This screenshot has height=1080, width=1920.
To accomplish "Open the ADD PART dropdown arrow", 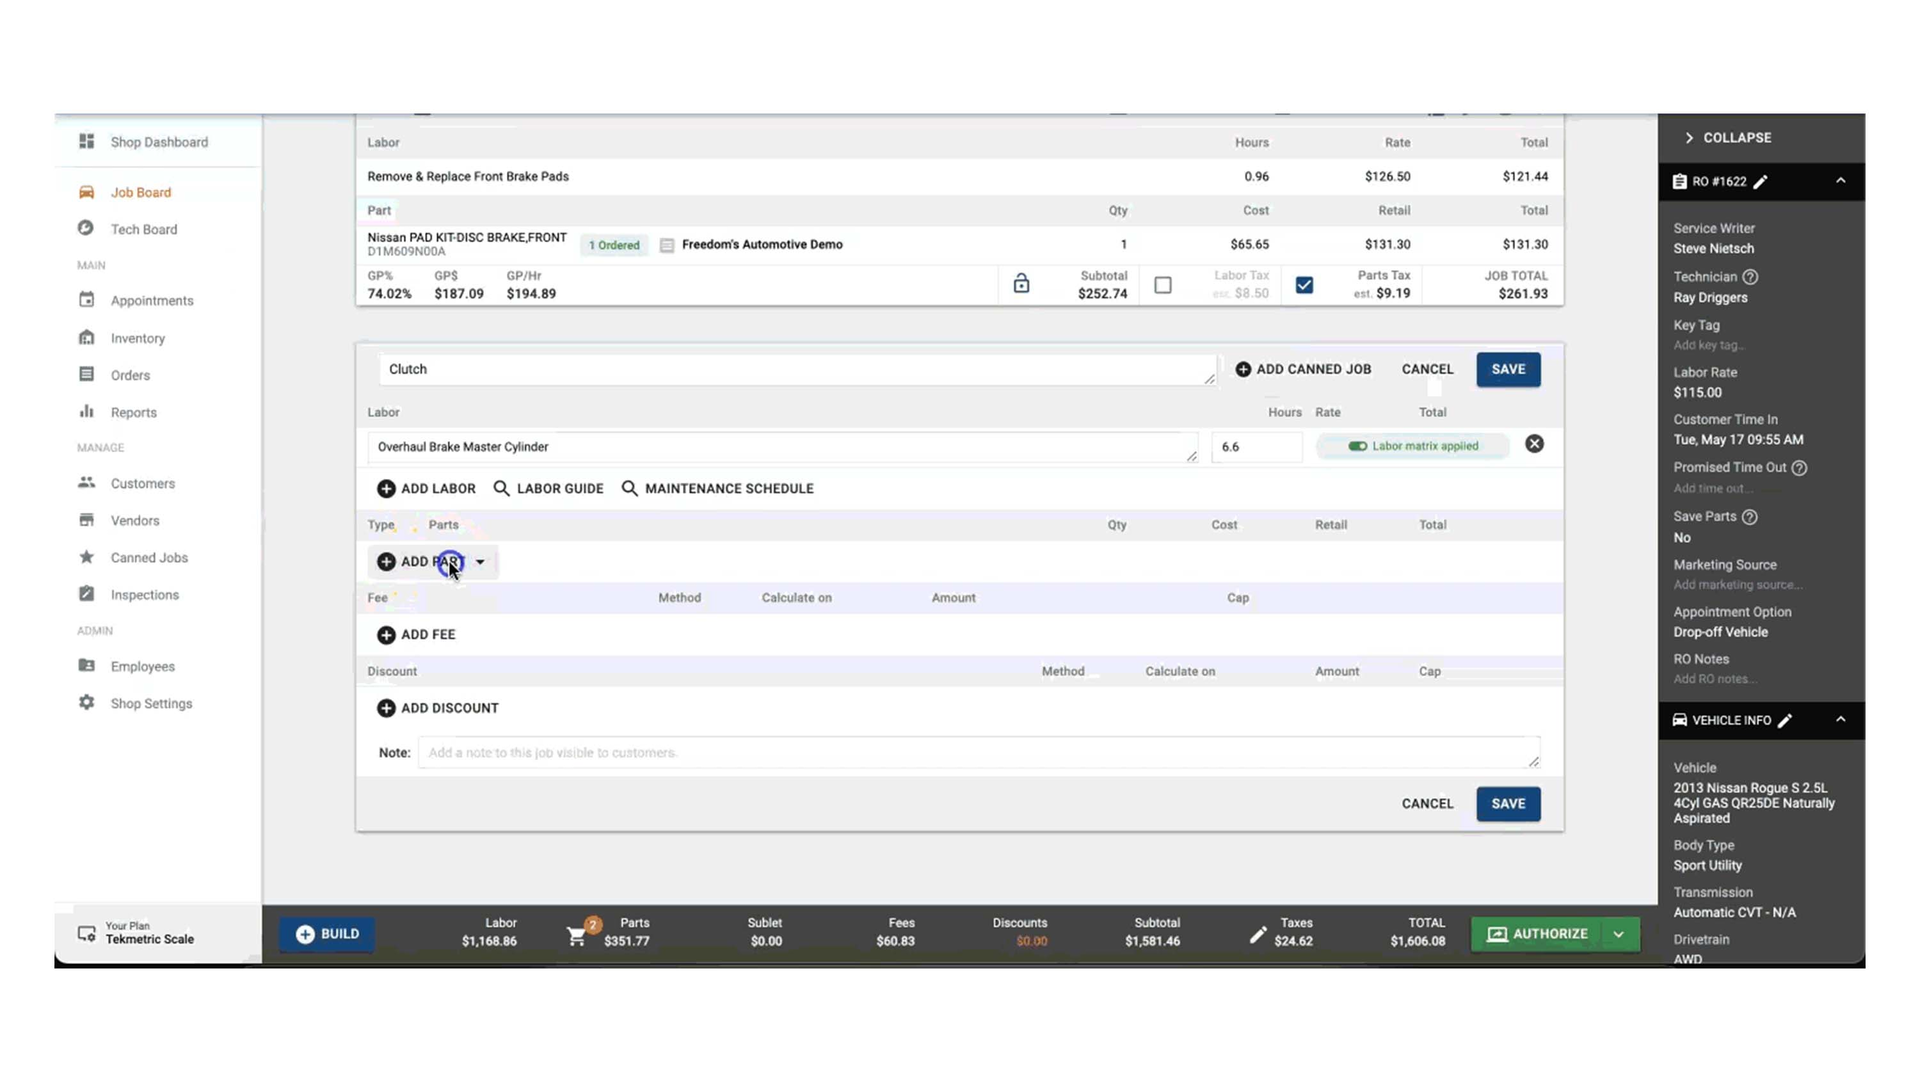I will pyautogui.click(x=480, y=562).
